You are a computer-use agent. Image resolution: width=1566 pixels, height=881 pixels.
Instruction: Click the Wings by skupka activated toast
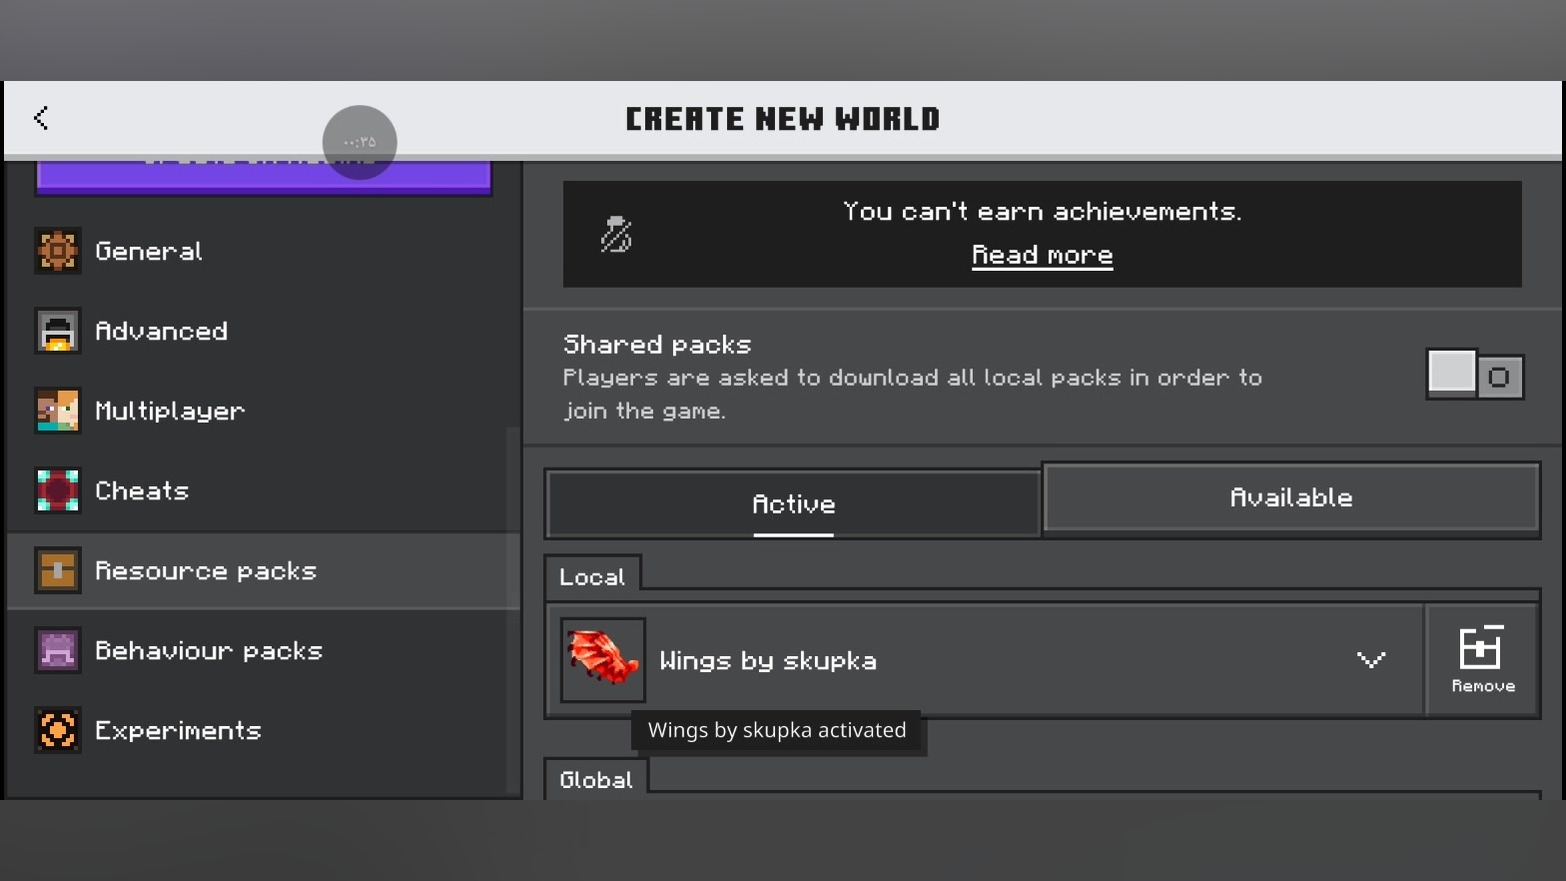(x=777, y=730)
